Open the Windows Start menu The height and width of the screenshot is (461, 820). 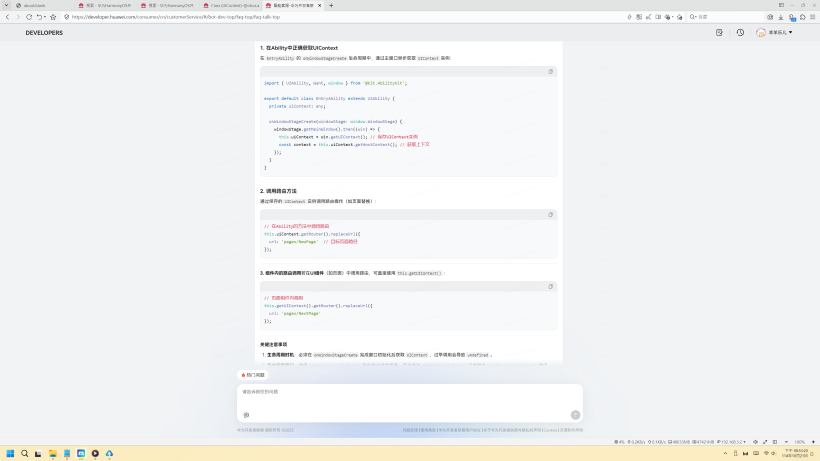point(11,453)
